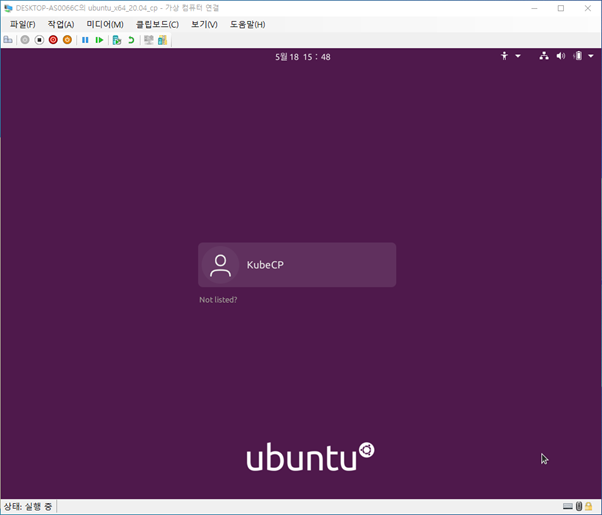Click the greyed monitor enhanced session icon
The height and width of the screenshot is (515, 602).
pos(149,40)
